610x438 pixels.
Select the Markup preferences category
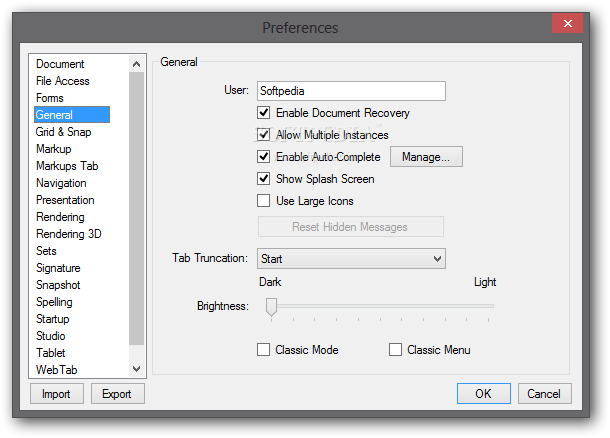tap(54, 149)
